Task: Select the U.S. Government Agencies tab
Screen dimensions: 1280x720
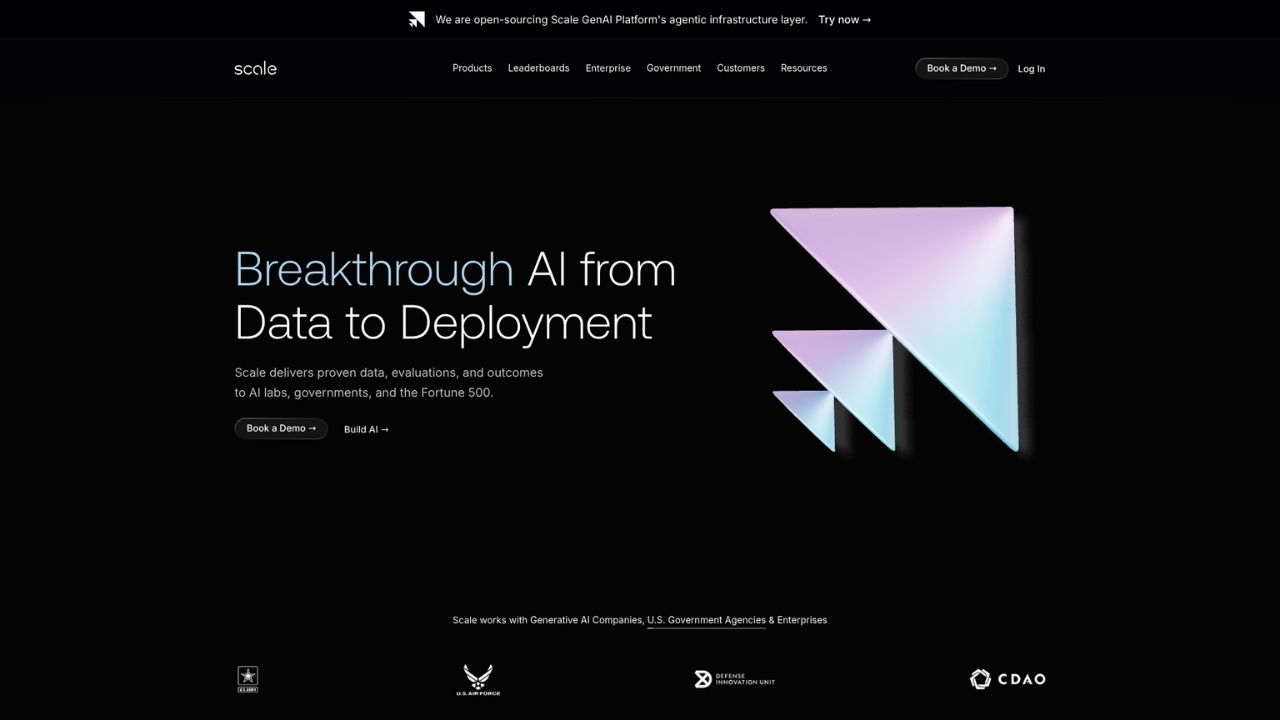Action: (x=706, y=620)
